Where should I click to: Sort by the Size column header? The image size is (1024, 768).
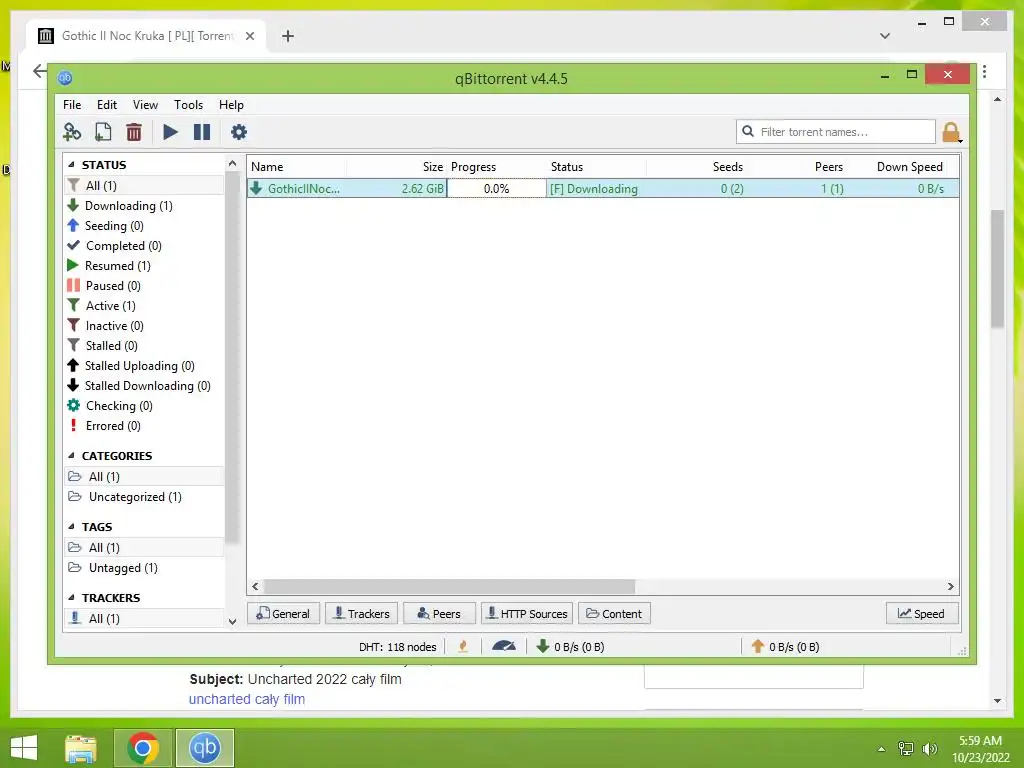pyautogui.click(x=396, y=167)
